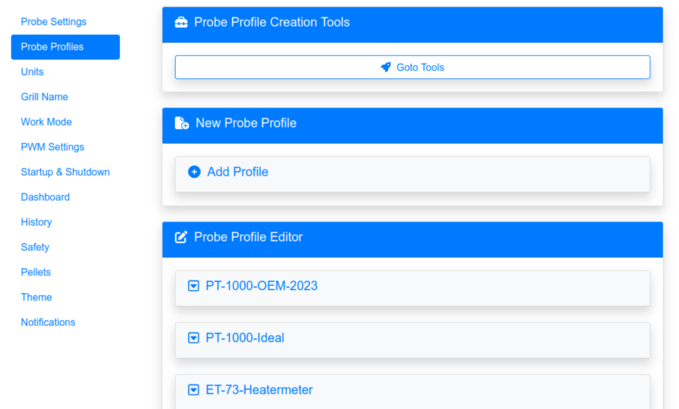Select Probe Profiles sidebar item
The width and height of the screenshot is (679, 409).
point(52,47)
